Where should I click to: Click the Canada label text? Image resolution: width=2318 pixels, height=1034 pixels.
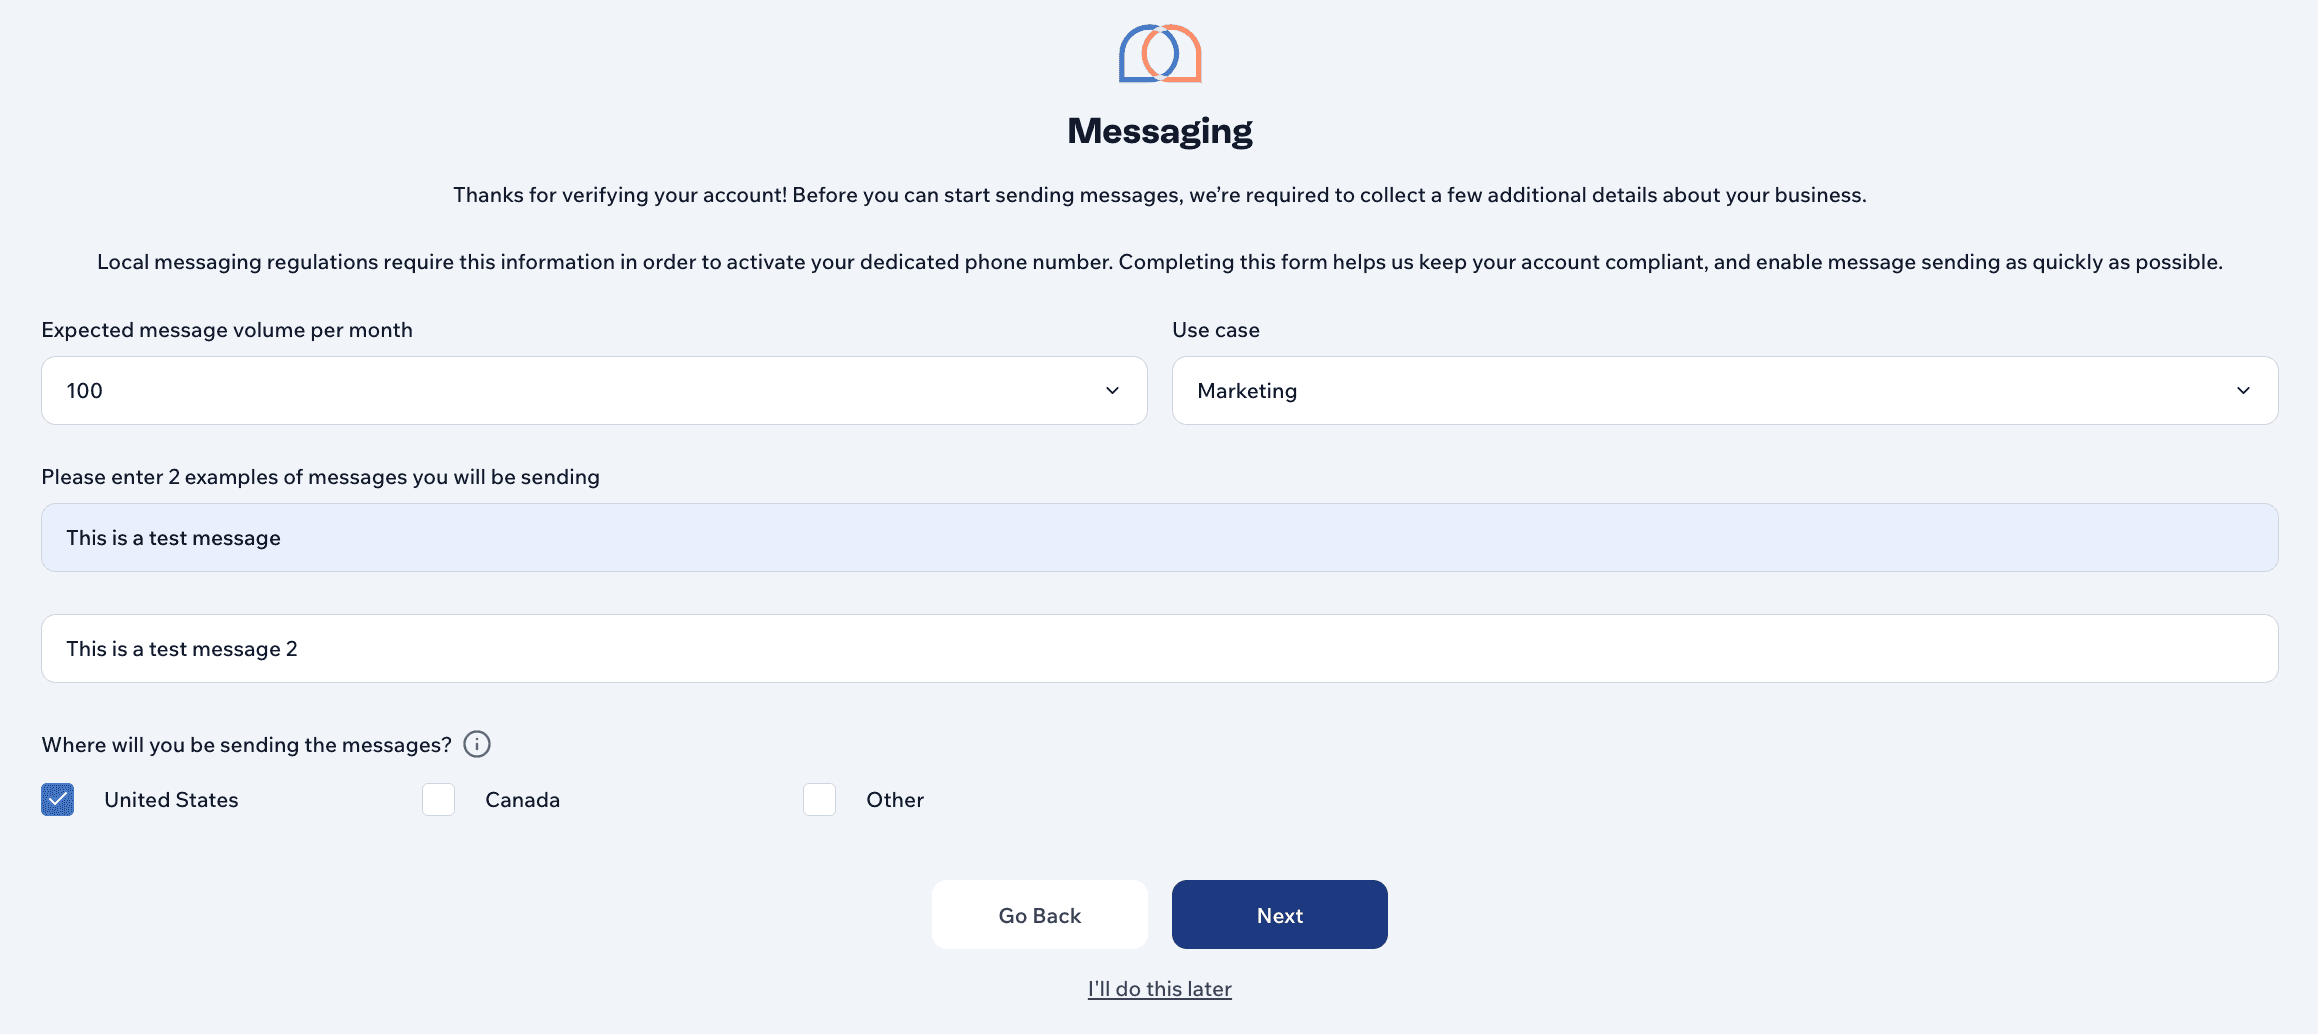(521, 799)
